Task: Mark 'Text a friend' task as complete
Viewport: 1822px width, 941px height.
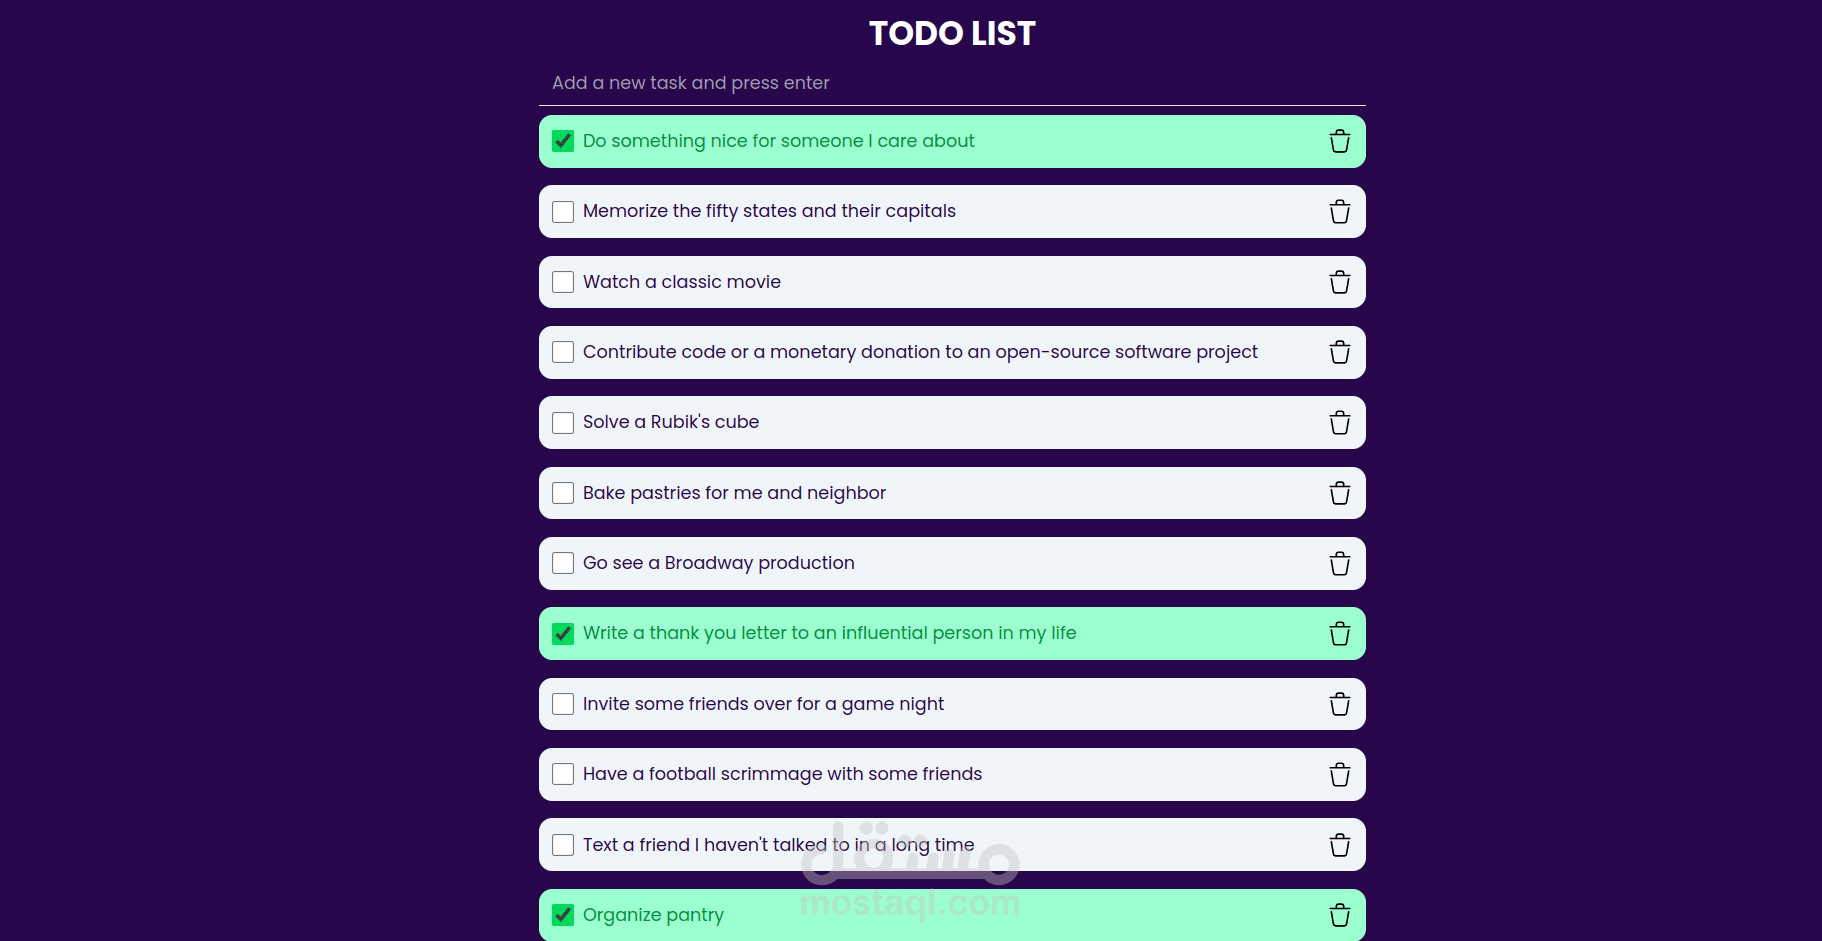Action: 563,845
